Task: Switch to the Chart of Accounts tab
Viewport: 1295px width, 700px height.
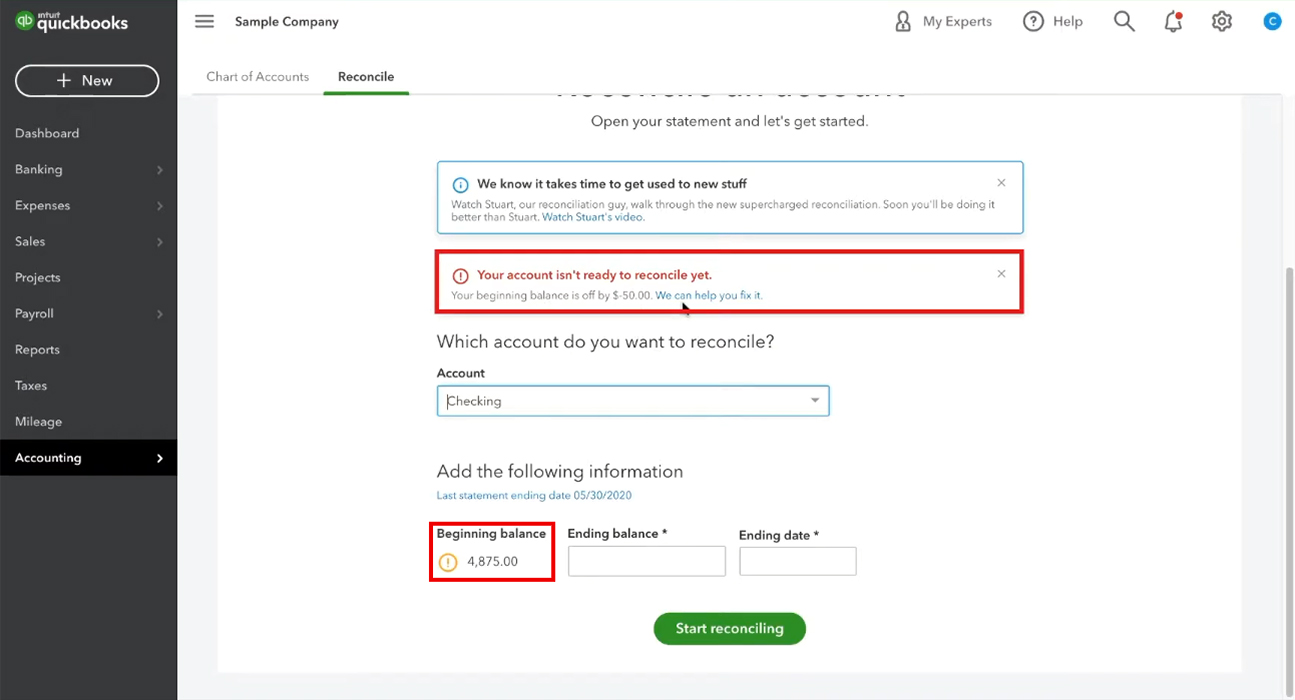Action: click(x=257, y=77)
